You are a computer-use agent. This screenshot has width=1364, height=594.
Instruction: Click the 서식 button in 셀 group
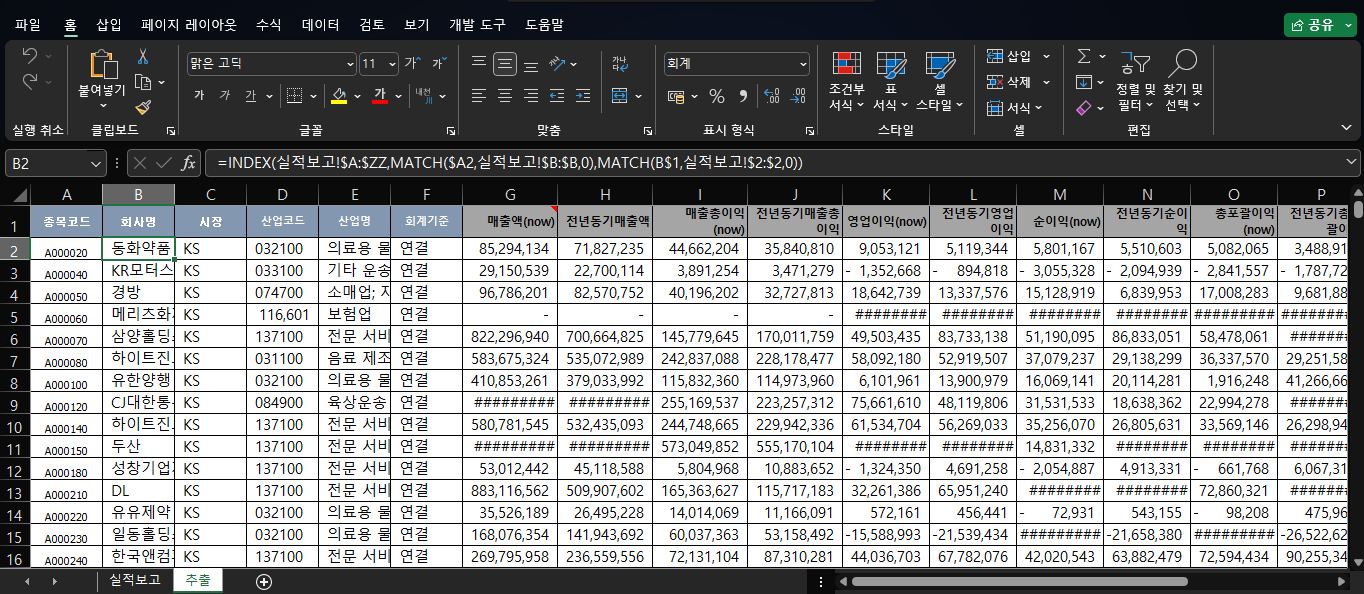tap(1012, 107)
